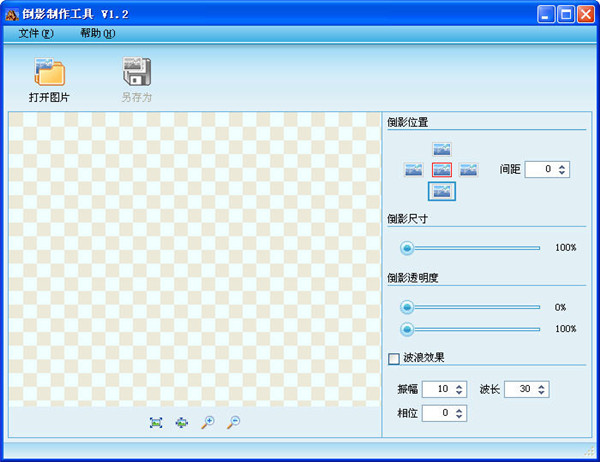Click the actual size view icon
Screen dimensions: 600x462
pos(182,423)
